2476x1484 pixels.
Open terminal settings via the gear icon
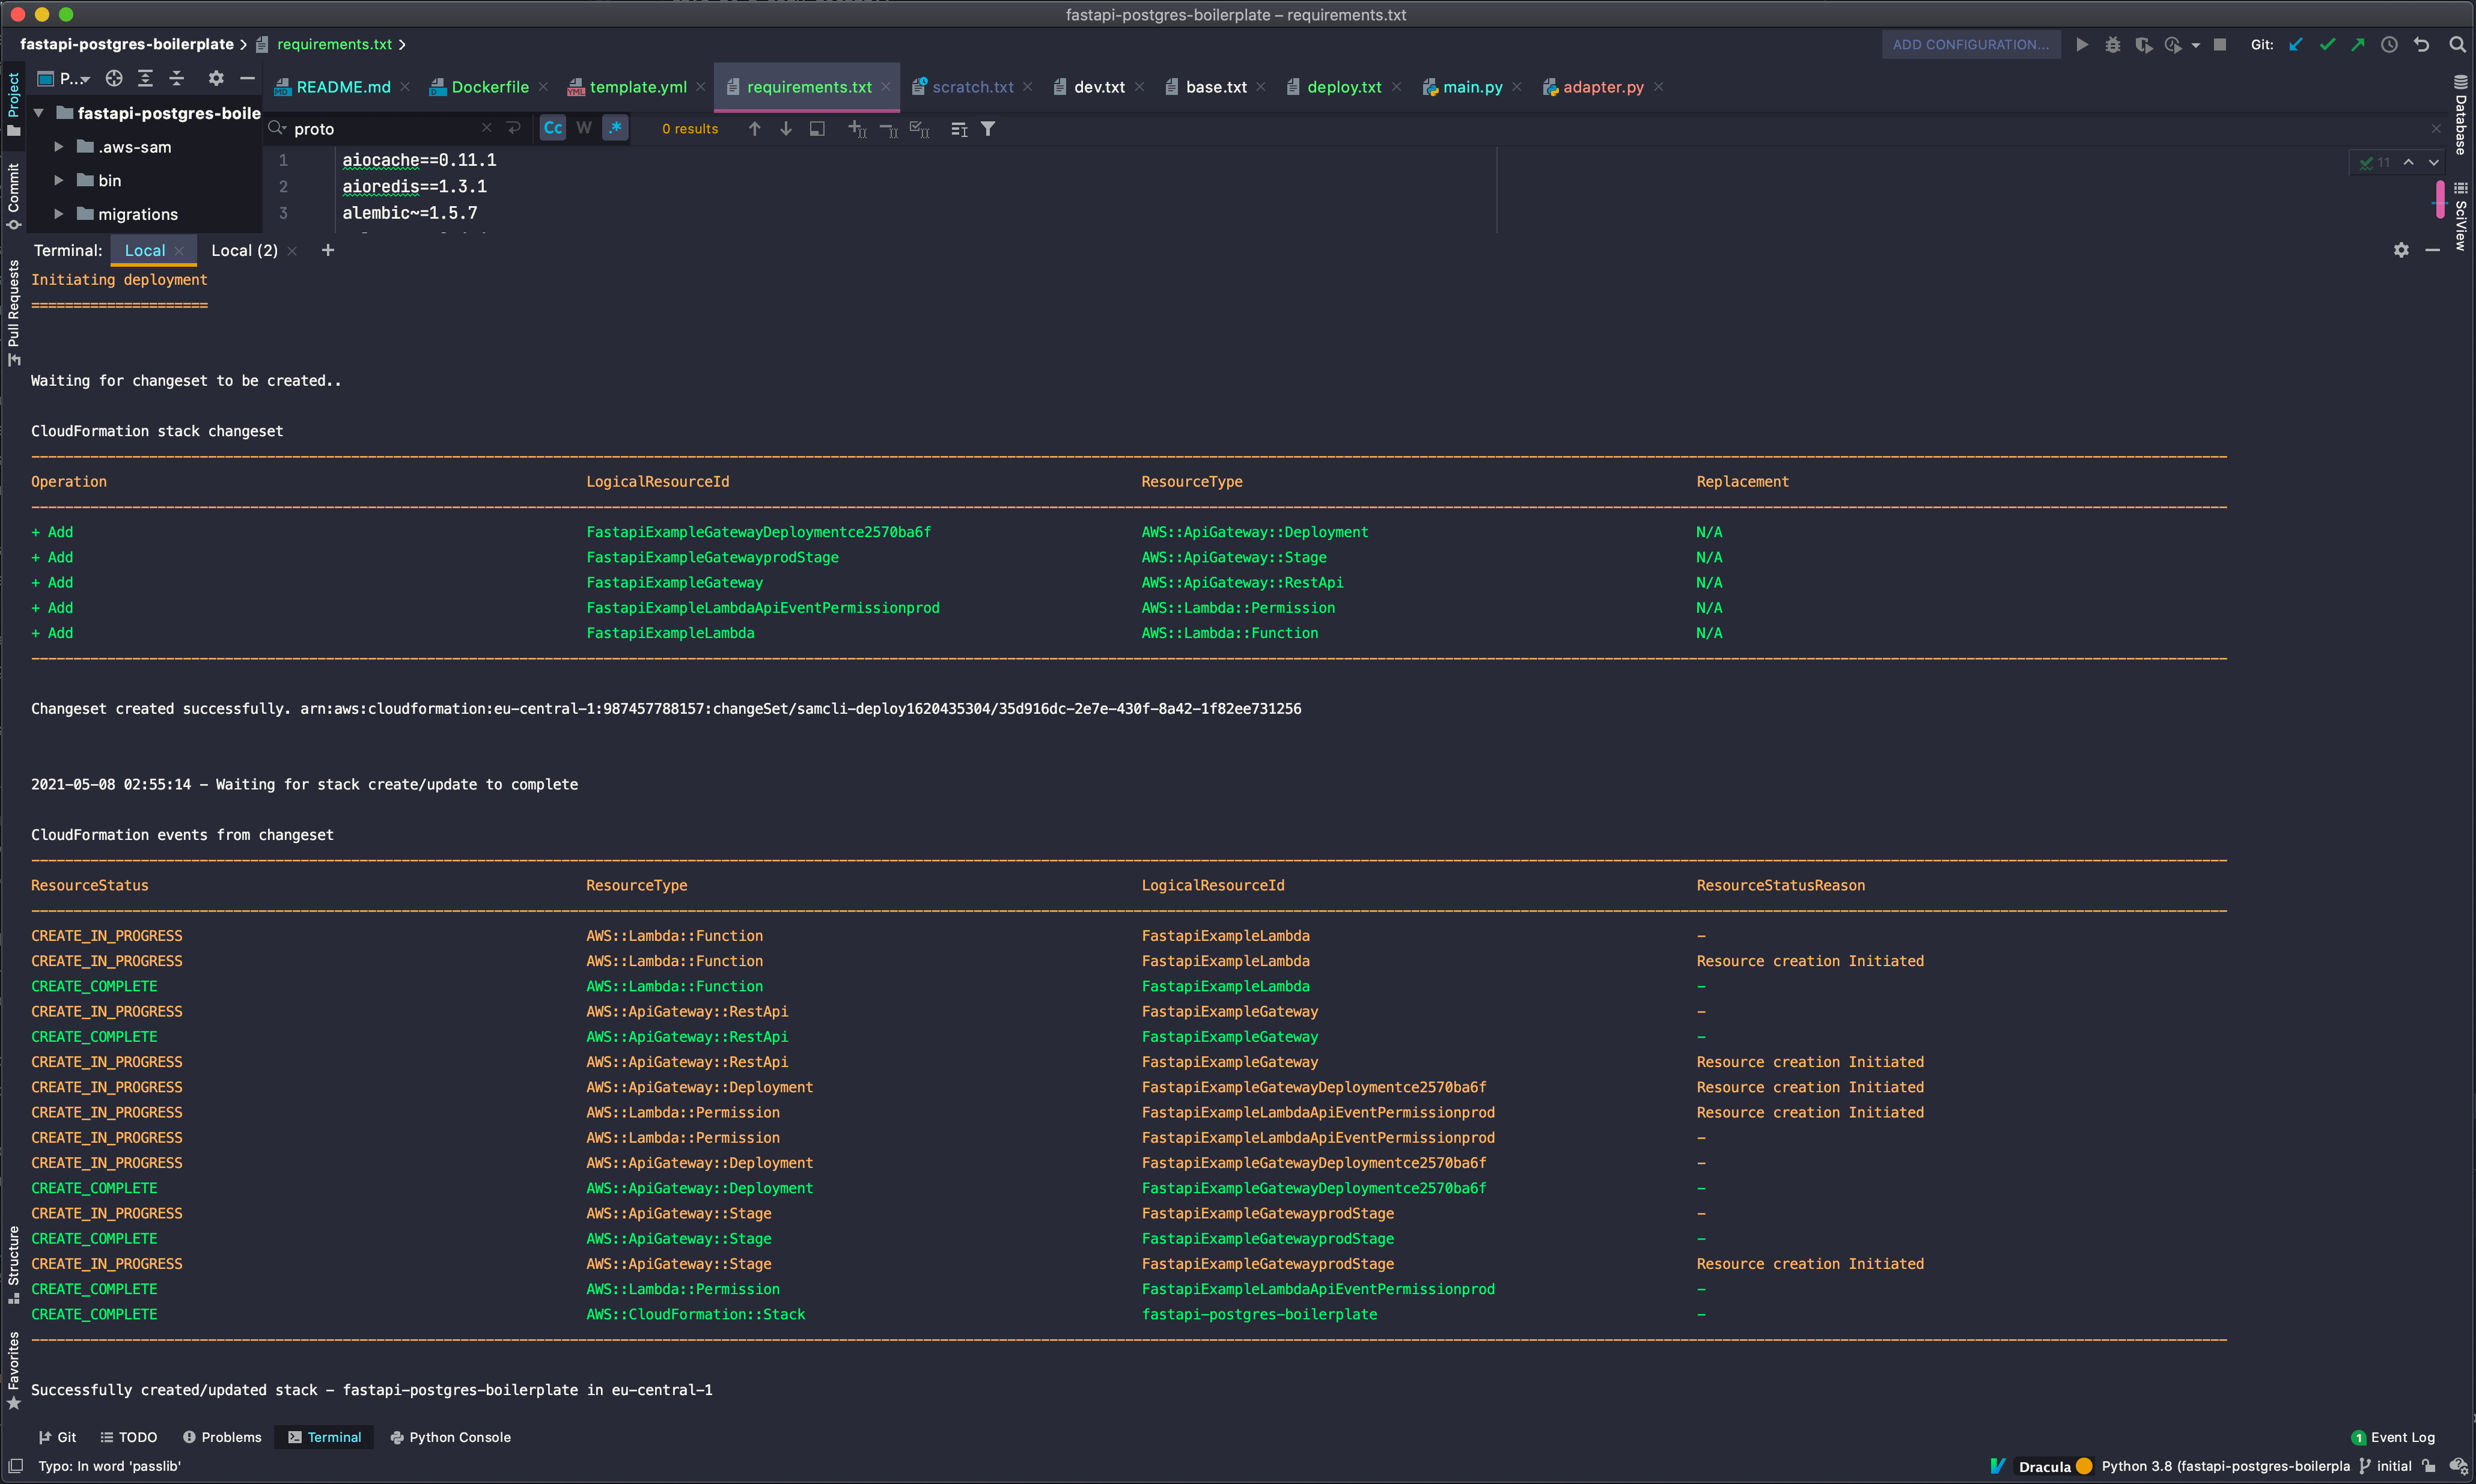(2401, 250)
